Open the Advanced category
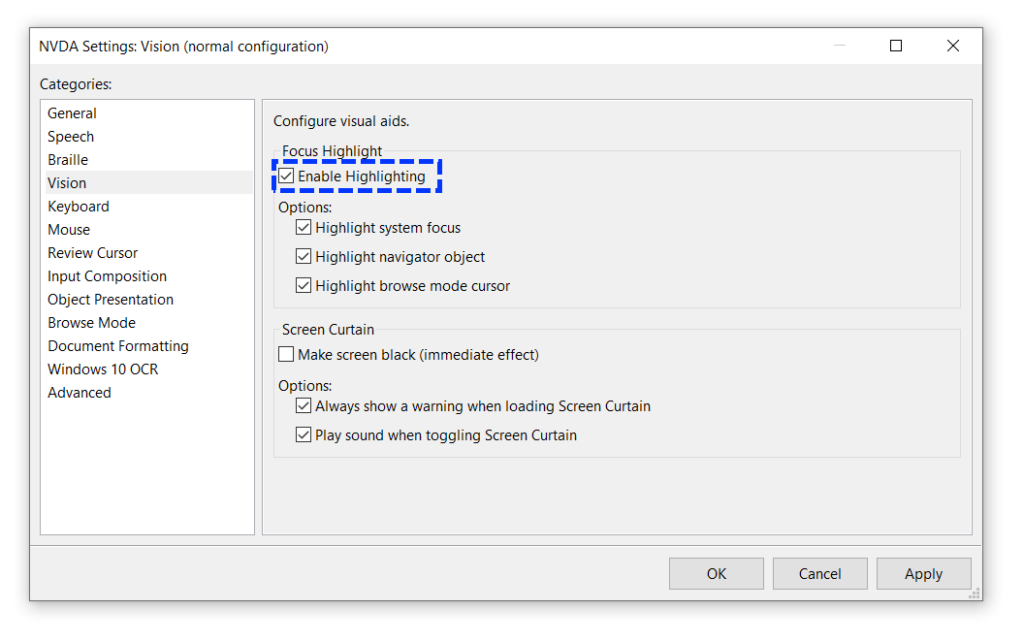Screen dimensions: 1024x642 point(147,393)
